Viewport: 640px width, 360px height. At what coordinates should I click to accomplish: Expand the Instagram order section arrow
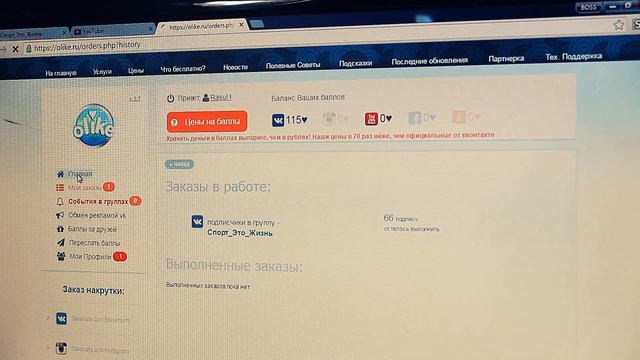(x=48, y=348)
